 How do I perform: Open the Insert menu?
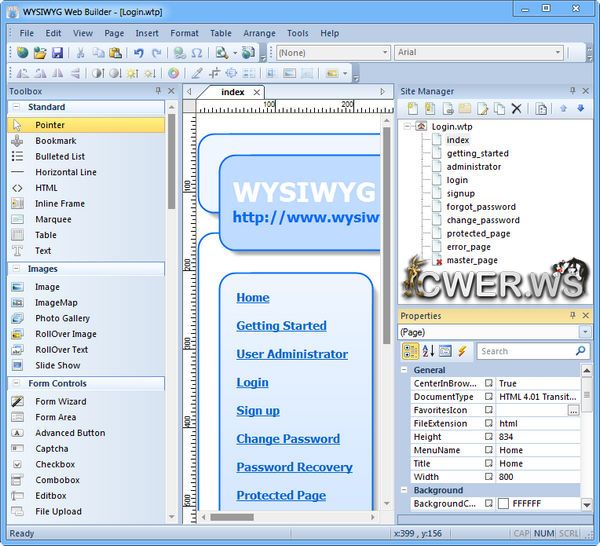147,33
